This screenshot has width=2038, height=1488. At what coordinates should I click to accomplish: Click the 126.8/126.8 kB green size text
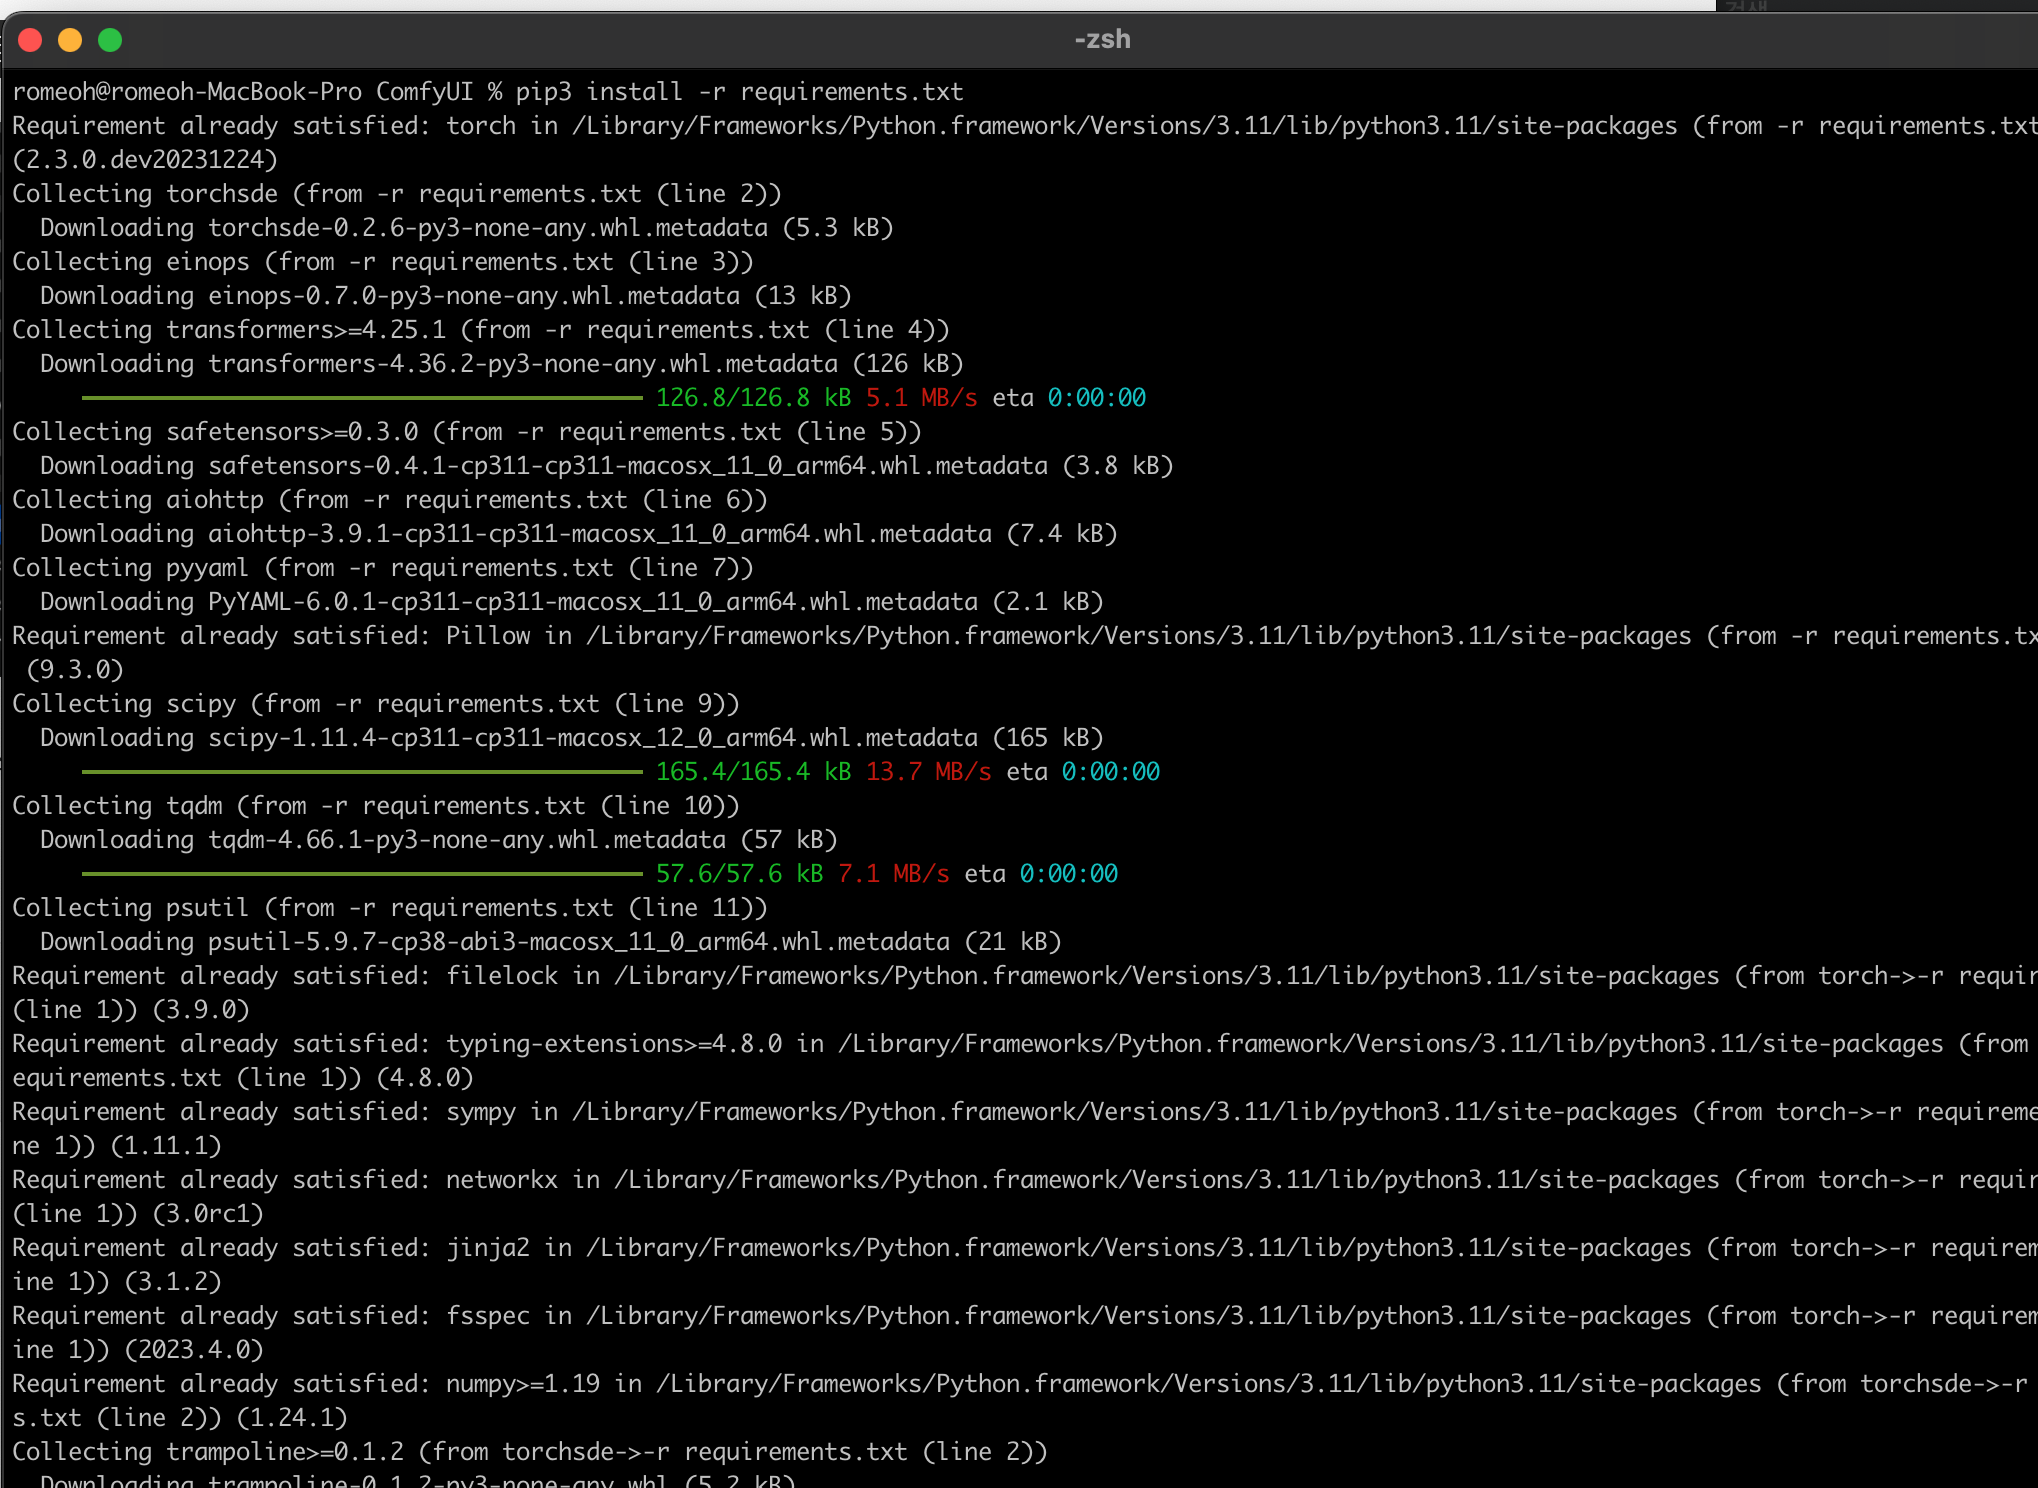752,398
